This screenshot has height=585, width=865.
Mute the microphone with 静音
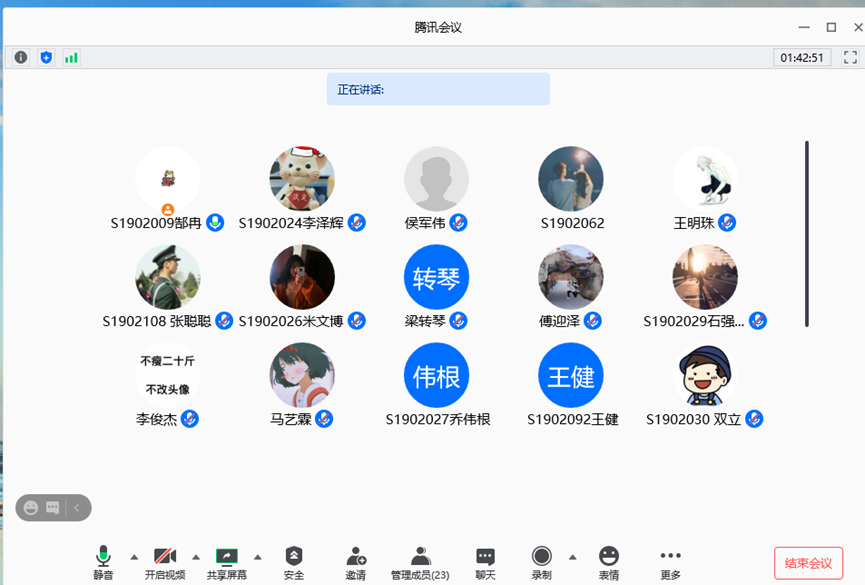click(103, 562)
